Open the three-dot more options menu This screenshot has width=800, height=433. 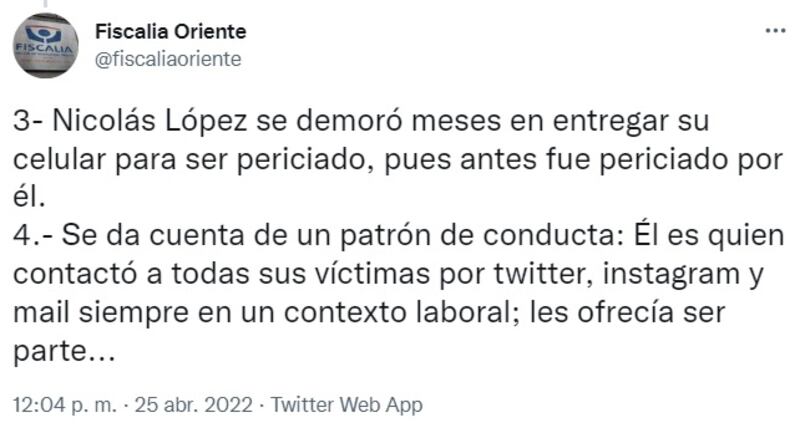775,31
